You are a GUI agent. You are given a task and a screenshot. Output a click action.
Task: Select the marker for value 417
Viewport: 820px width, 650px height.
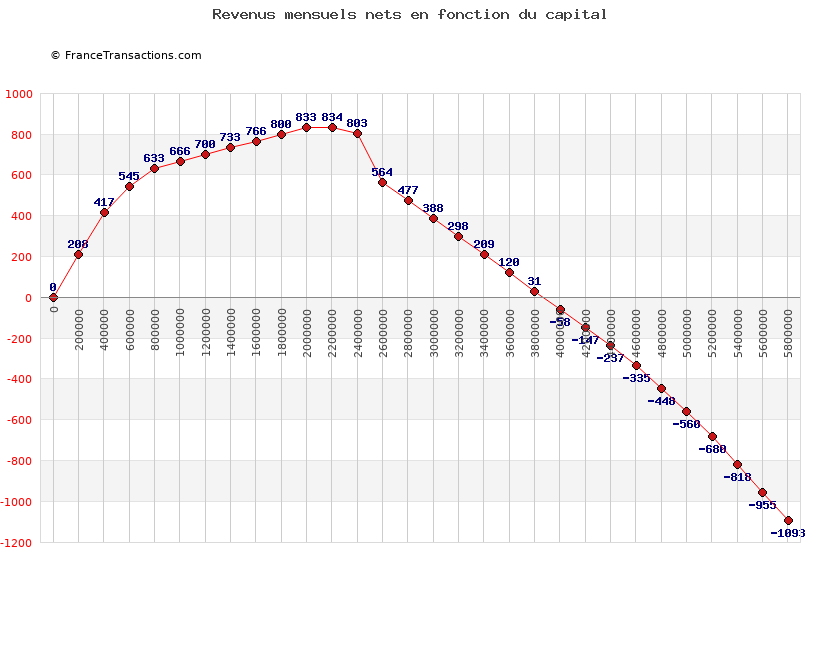tap(104, 212)
